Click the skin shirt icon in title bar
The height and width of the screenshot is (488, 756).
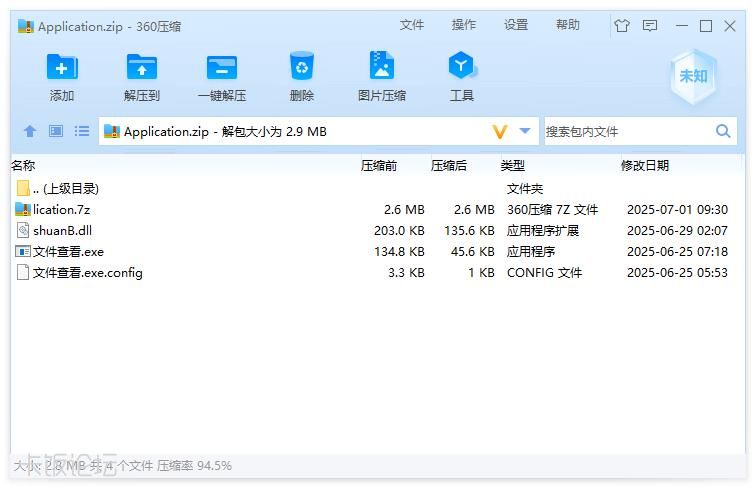(x=622, y=26)
